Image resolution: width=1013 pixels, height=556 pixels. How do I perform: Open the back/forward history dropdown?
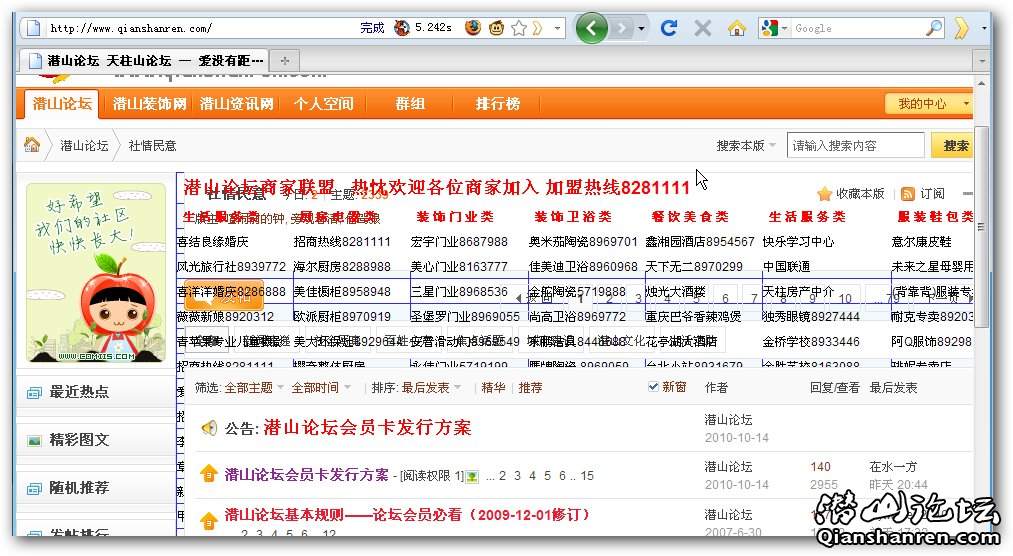[641, 28]
